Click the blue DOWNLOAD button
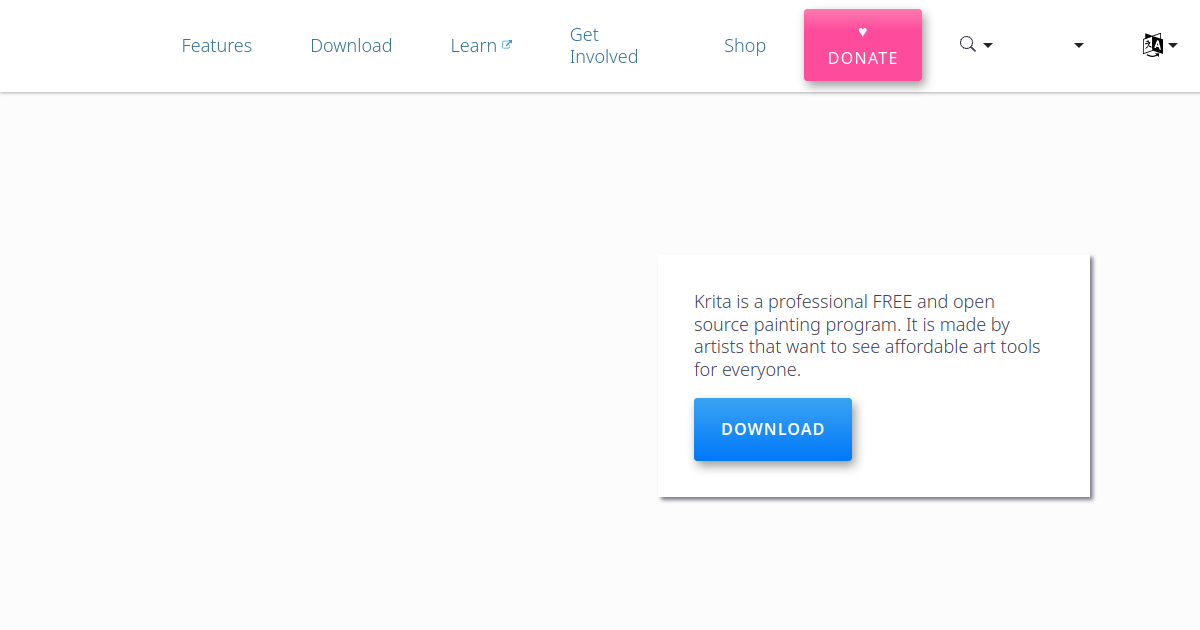Viewport: 1200px width, 630px height. (x=773, y=429)
